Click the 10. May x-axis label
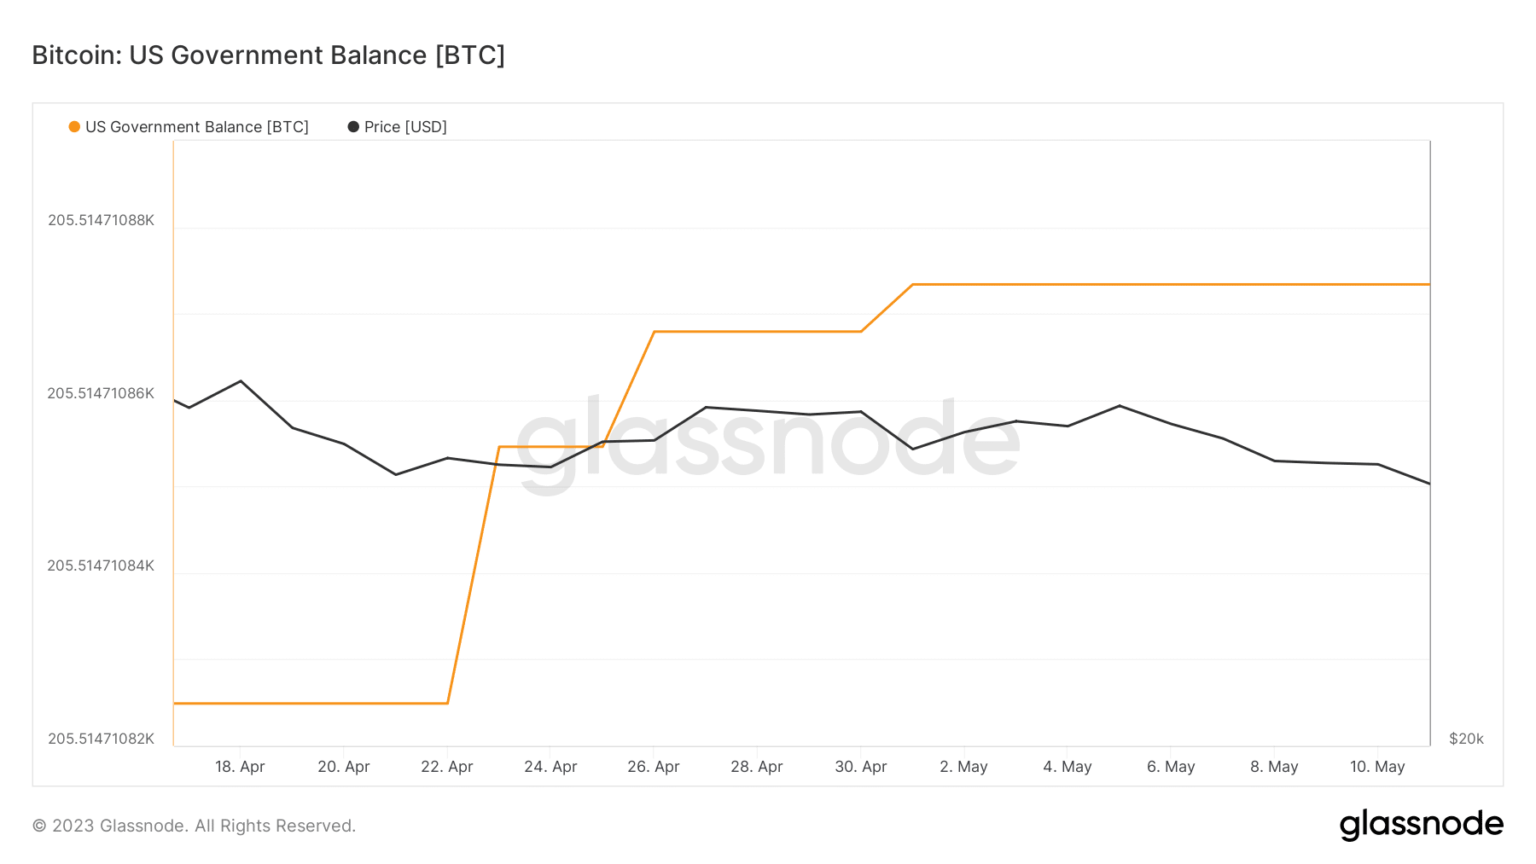 pos(1377,767)
